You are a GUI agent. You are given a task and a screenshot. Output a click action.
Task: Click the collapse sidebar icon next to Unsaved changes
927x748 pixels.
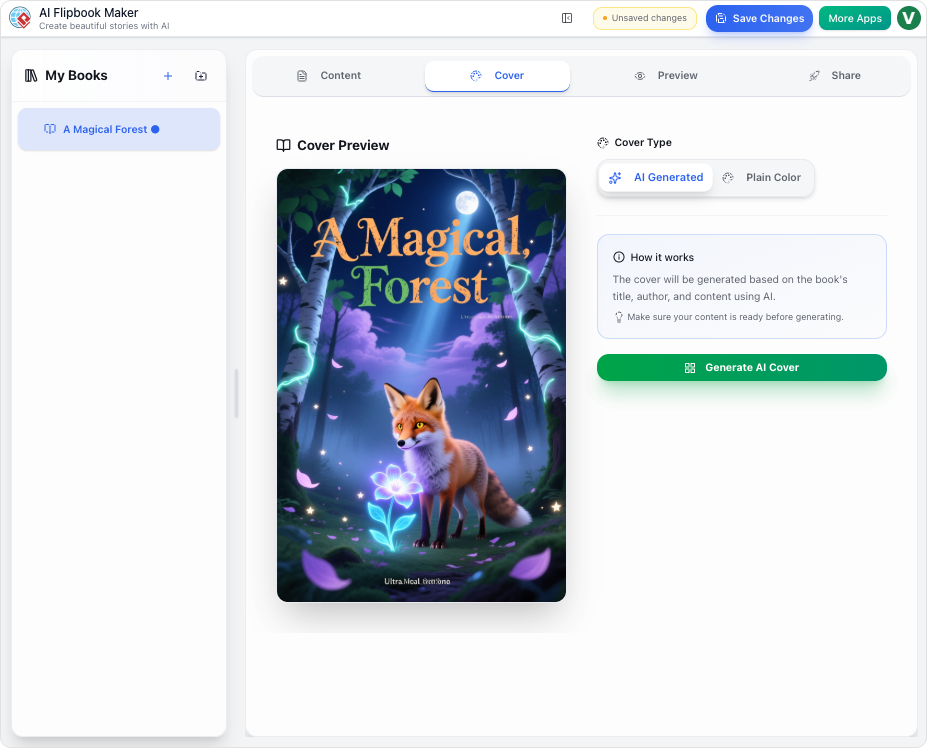[566, 18]
